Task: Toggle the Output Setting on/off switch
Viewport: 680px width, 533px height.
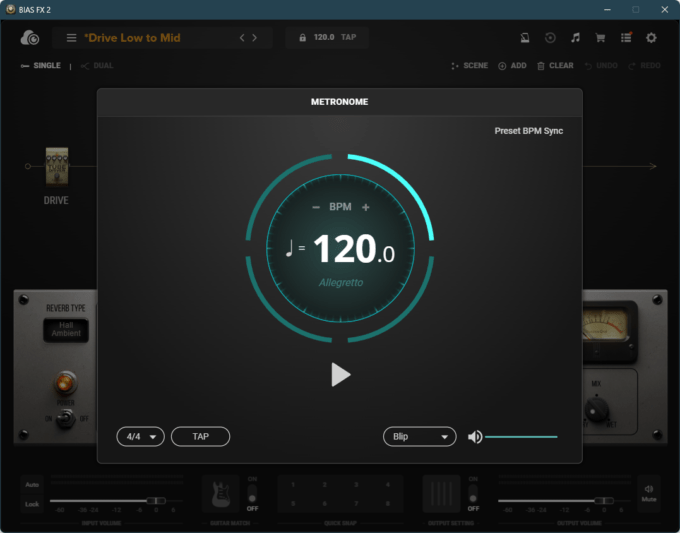Action: point(473,493)
